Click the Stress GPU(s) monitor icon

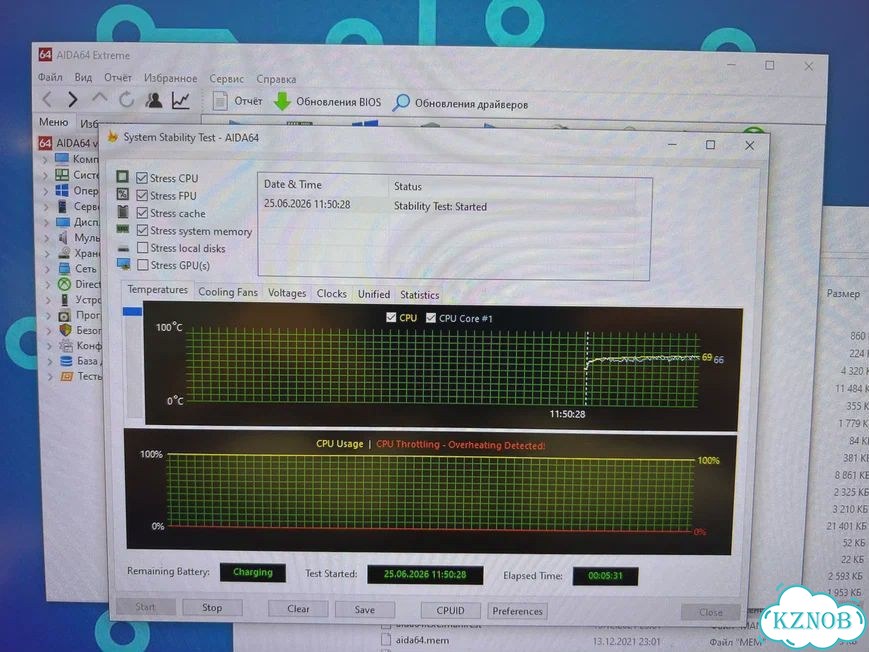tap(124, 264)
